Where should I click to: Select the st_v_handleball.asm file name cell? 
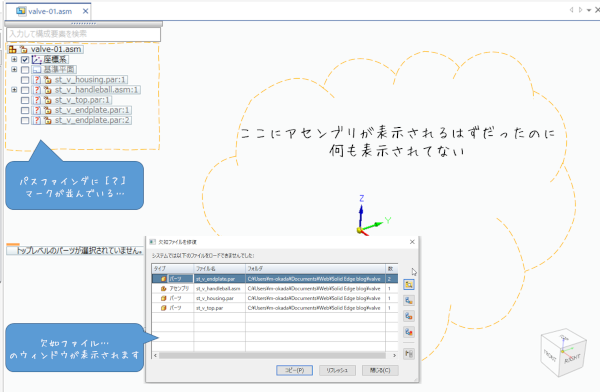(219, 288)
